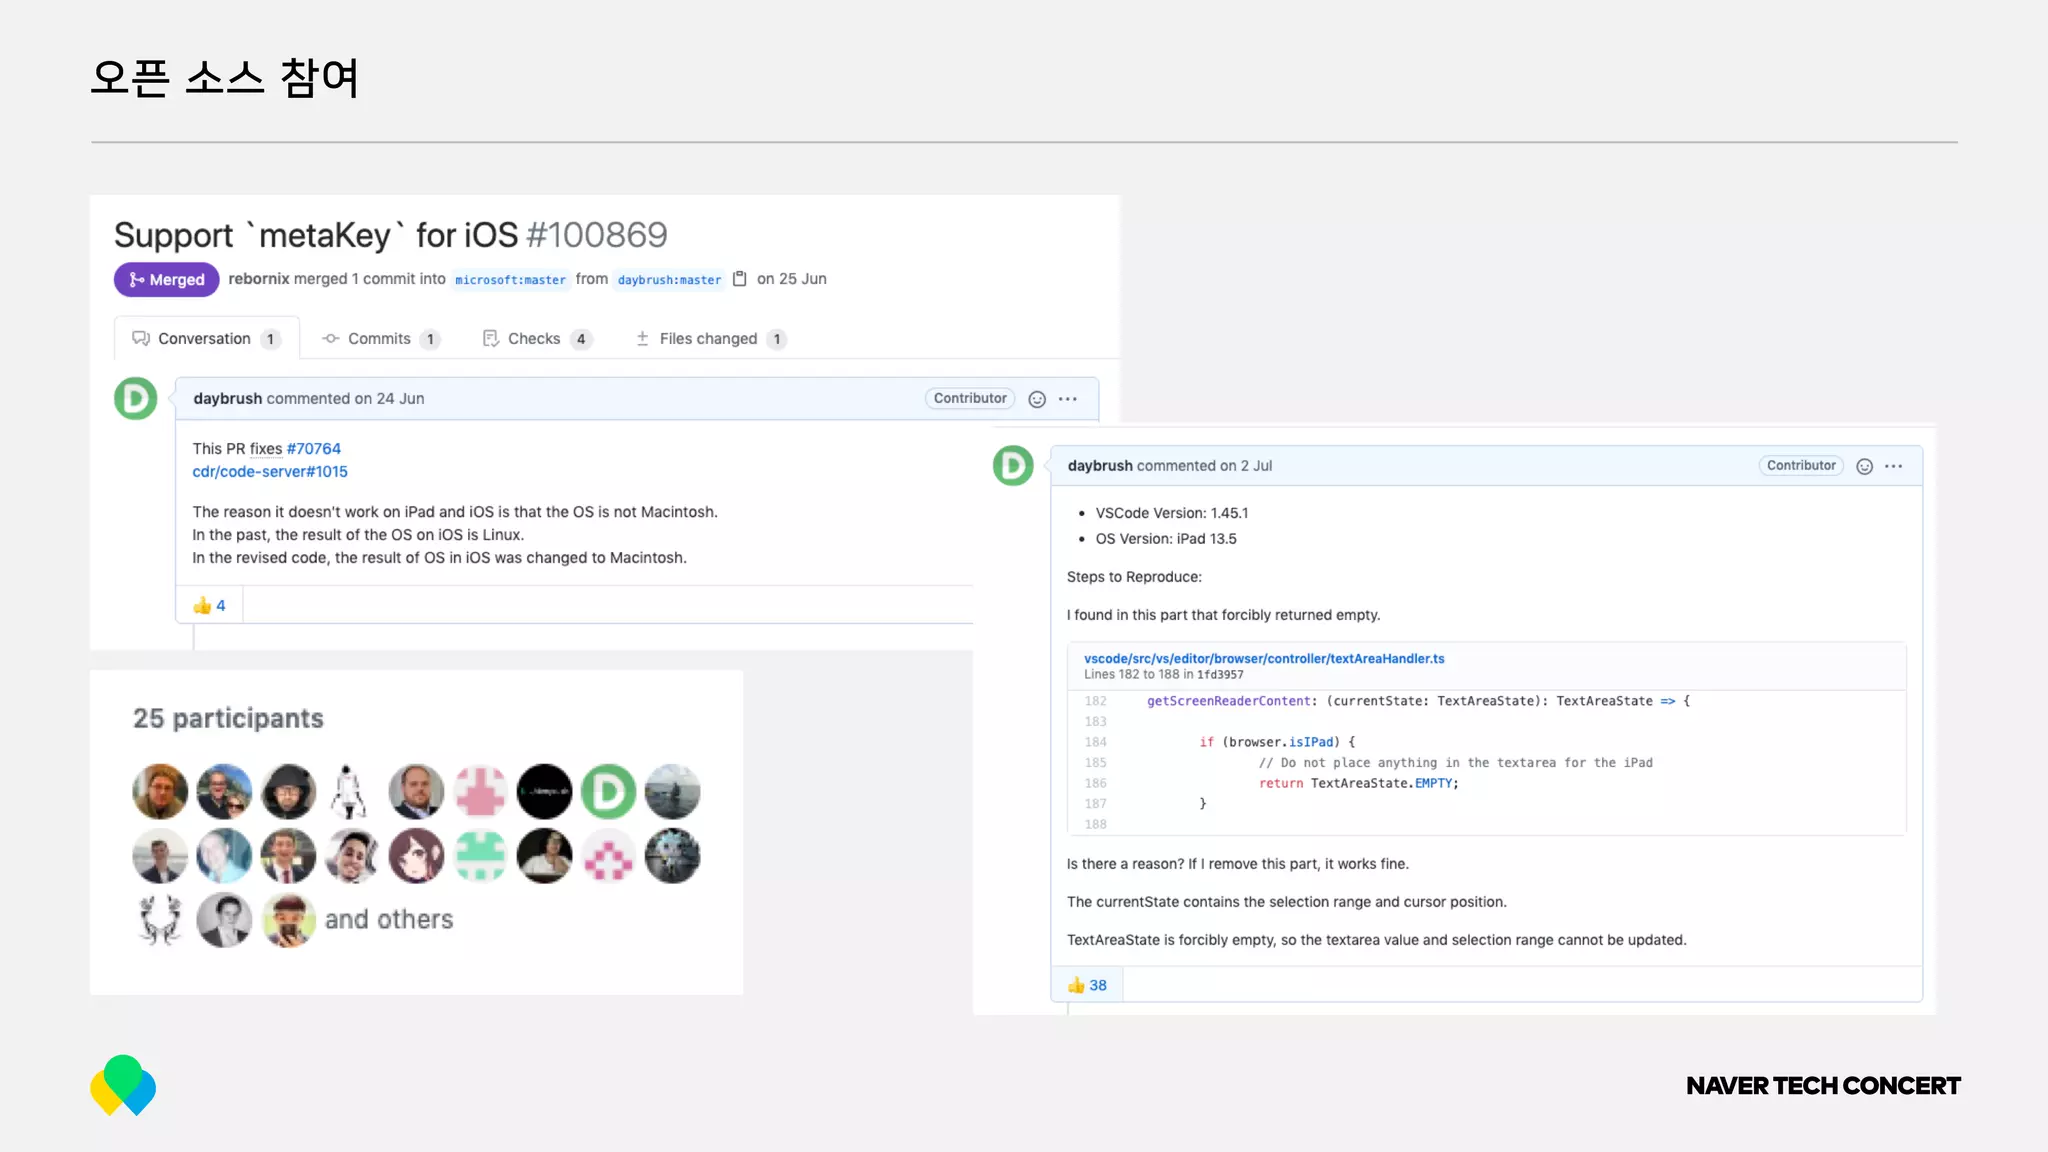
Task: Follow the cdr/code-server#1015 link
Action: pos(270,472)
